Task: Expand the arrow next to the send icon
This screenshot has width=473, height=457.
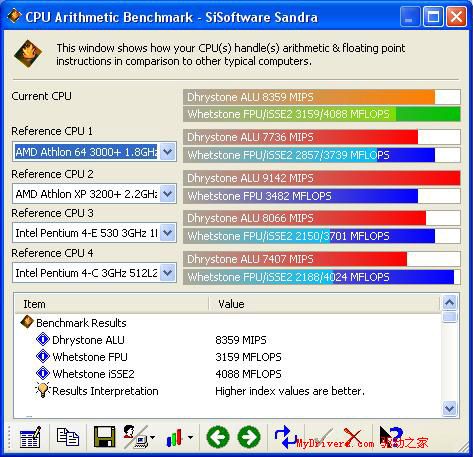Action: pyautogui.click(x=152, y=437)
